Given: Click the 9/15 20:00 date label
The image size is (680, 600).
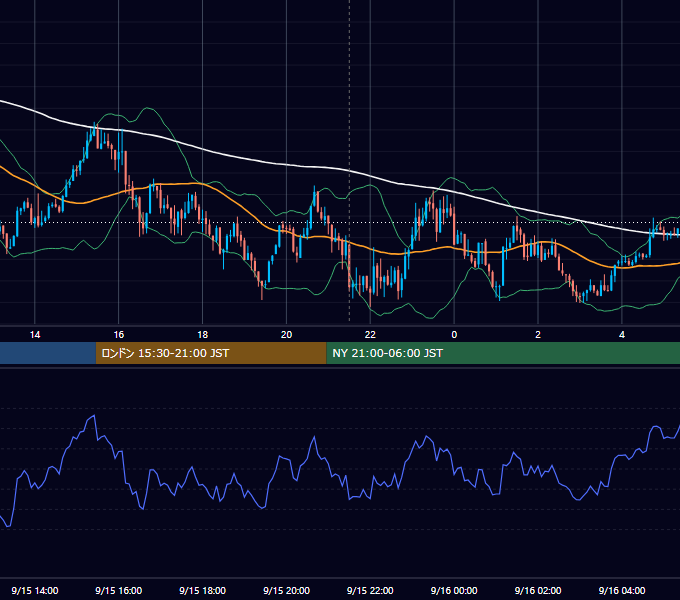Looking at the screenshot, I should [286, 590].
